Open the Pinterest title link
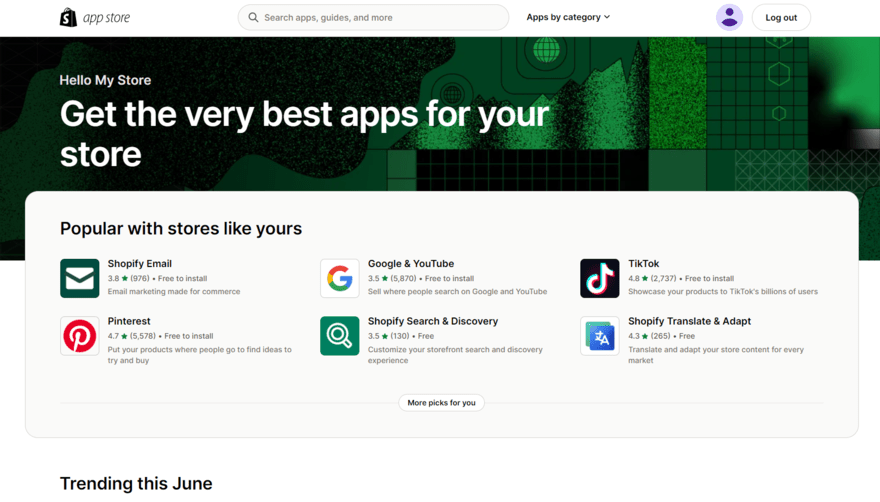 click(129, 321)
